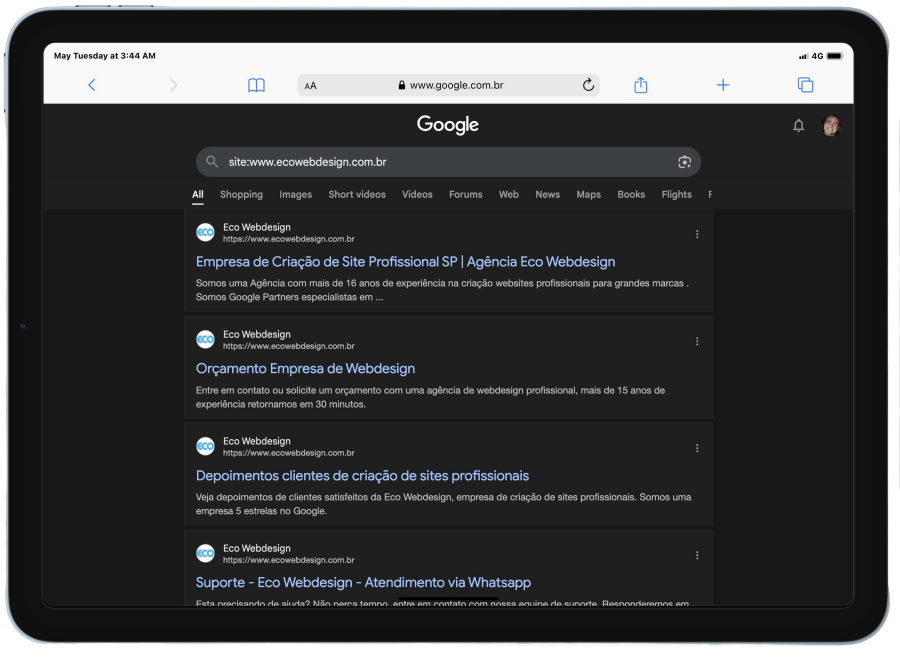The width and height of the screenshot is (900, 658).
Task: Switch to the News tab
Action: point(548,194)
